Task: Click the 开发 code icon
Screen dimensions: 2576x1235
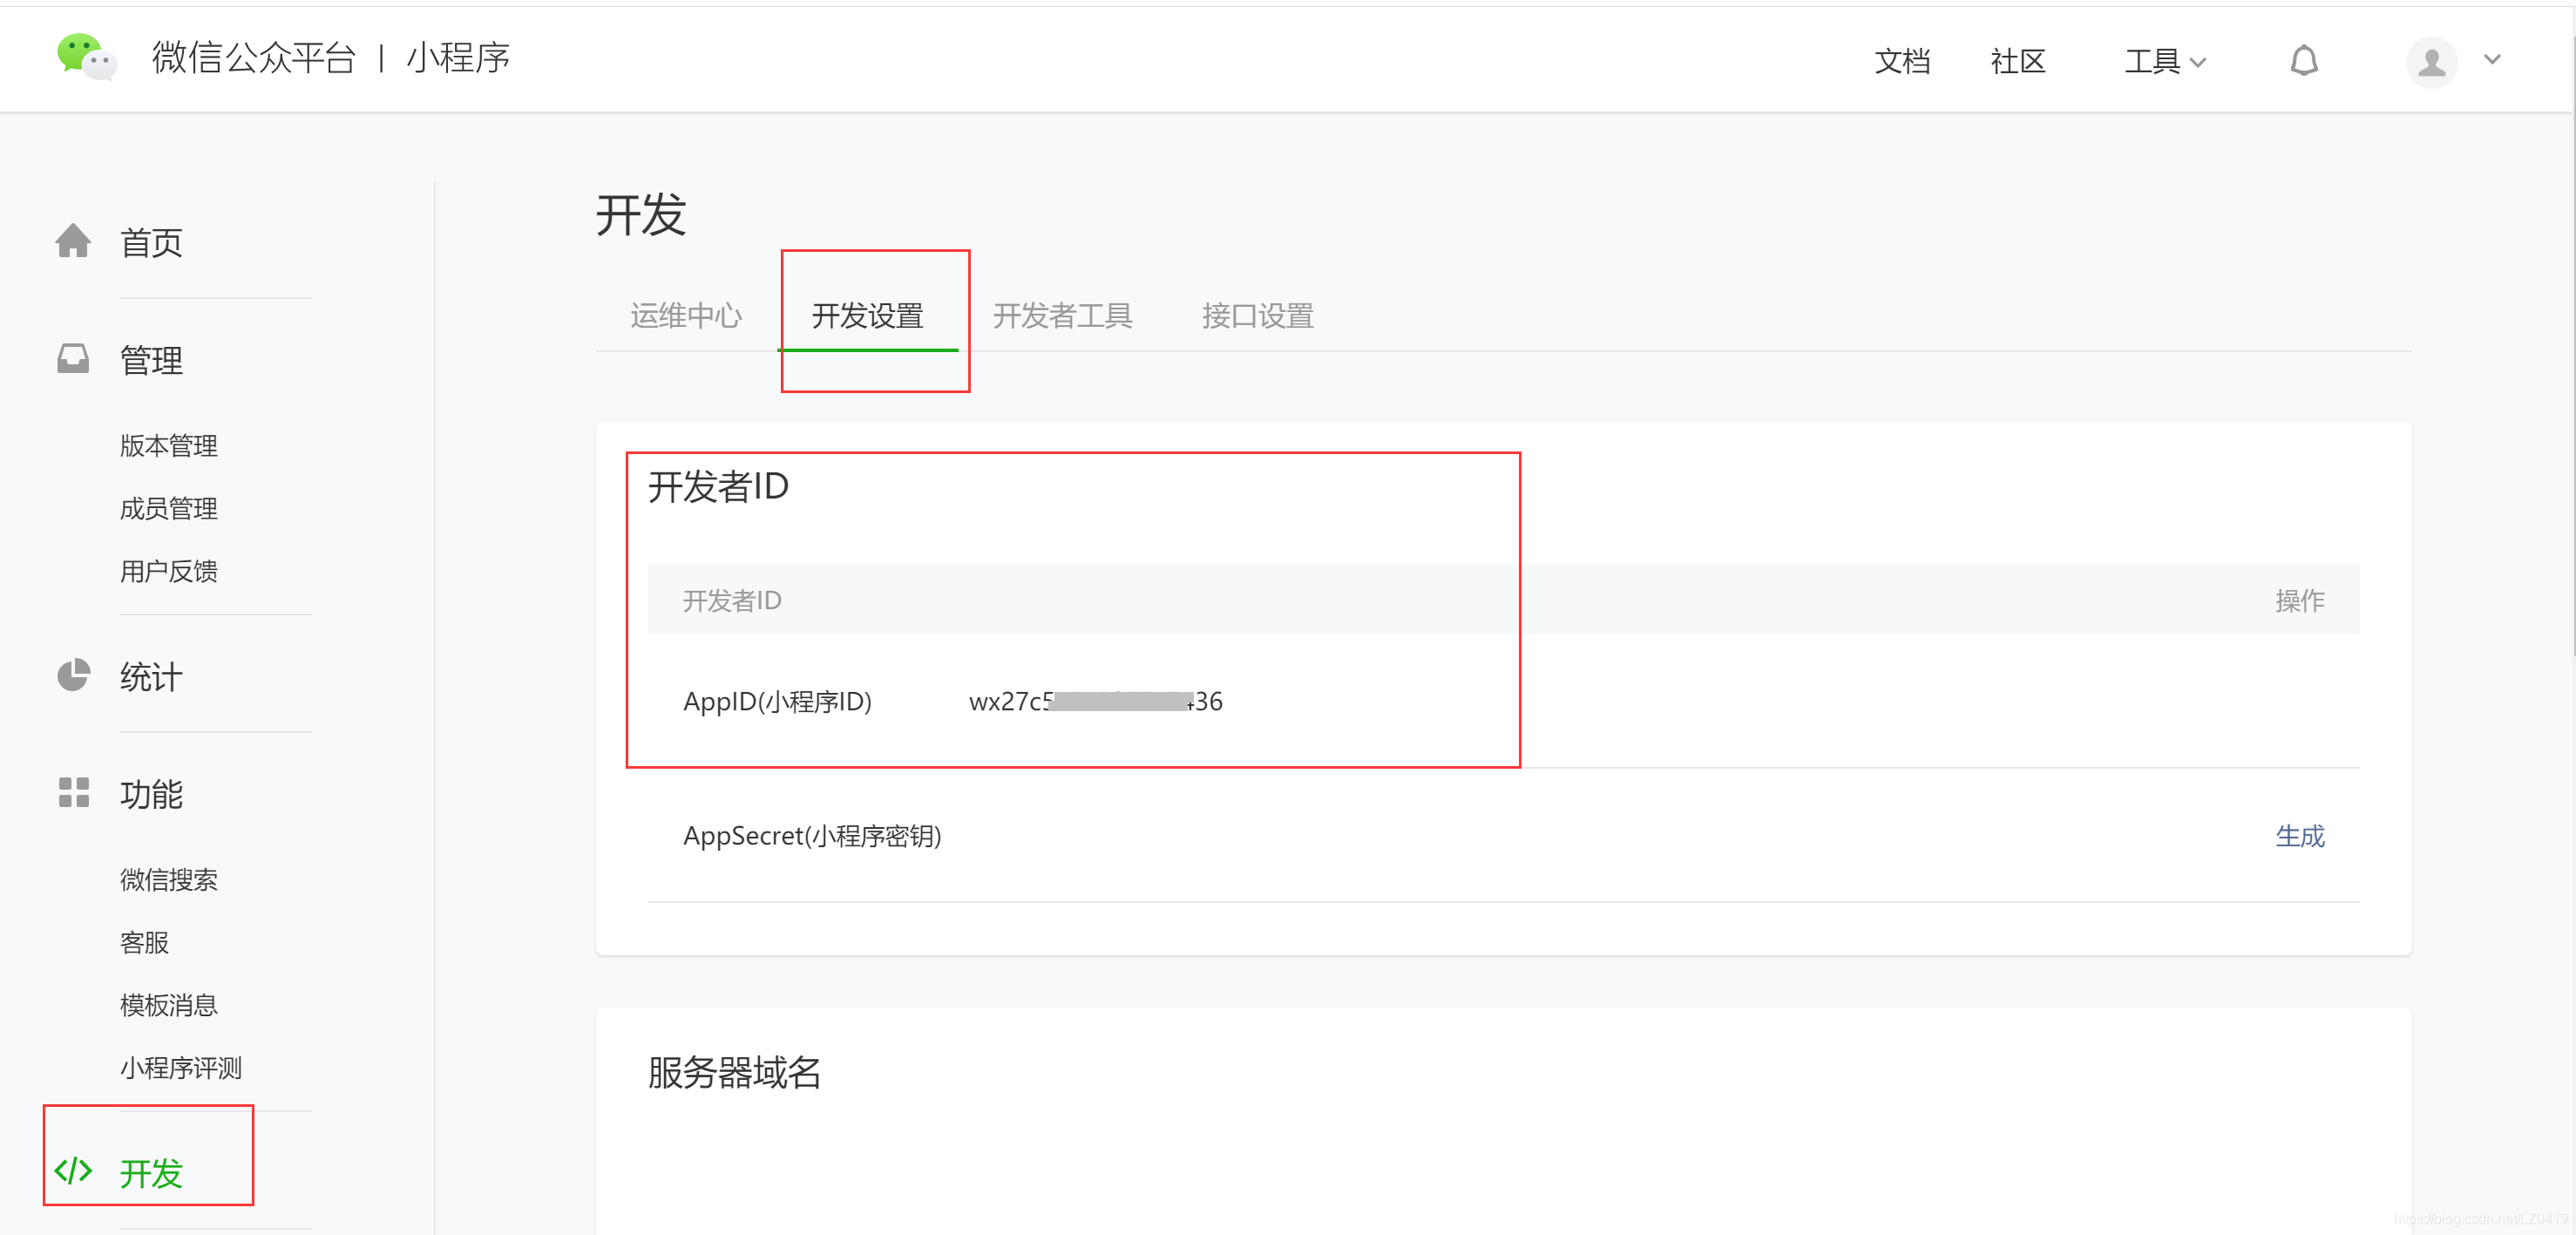Action: [73, 1171]
